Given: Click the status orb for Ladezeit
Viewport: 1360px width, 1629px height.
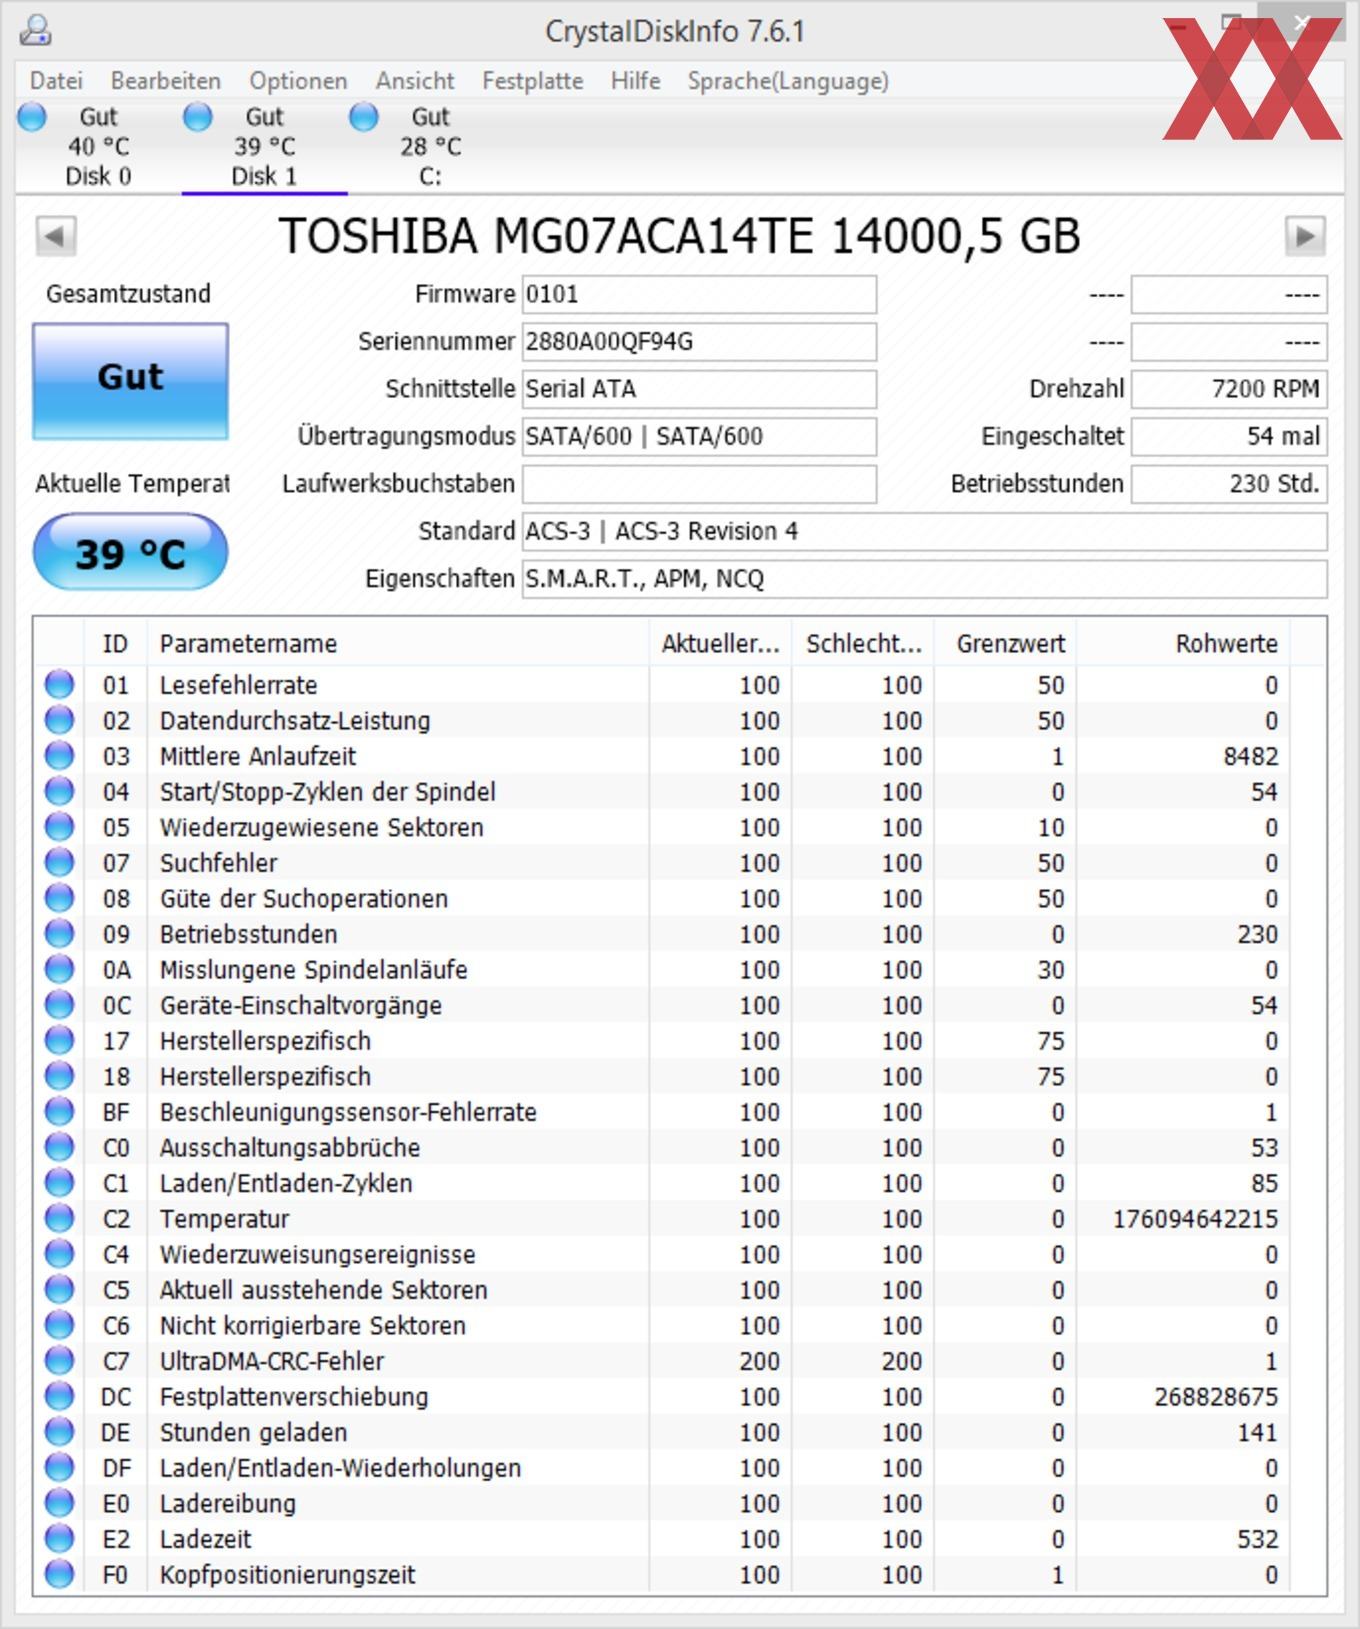Looking at the screenshot, I should [60, 1539].
